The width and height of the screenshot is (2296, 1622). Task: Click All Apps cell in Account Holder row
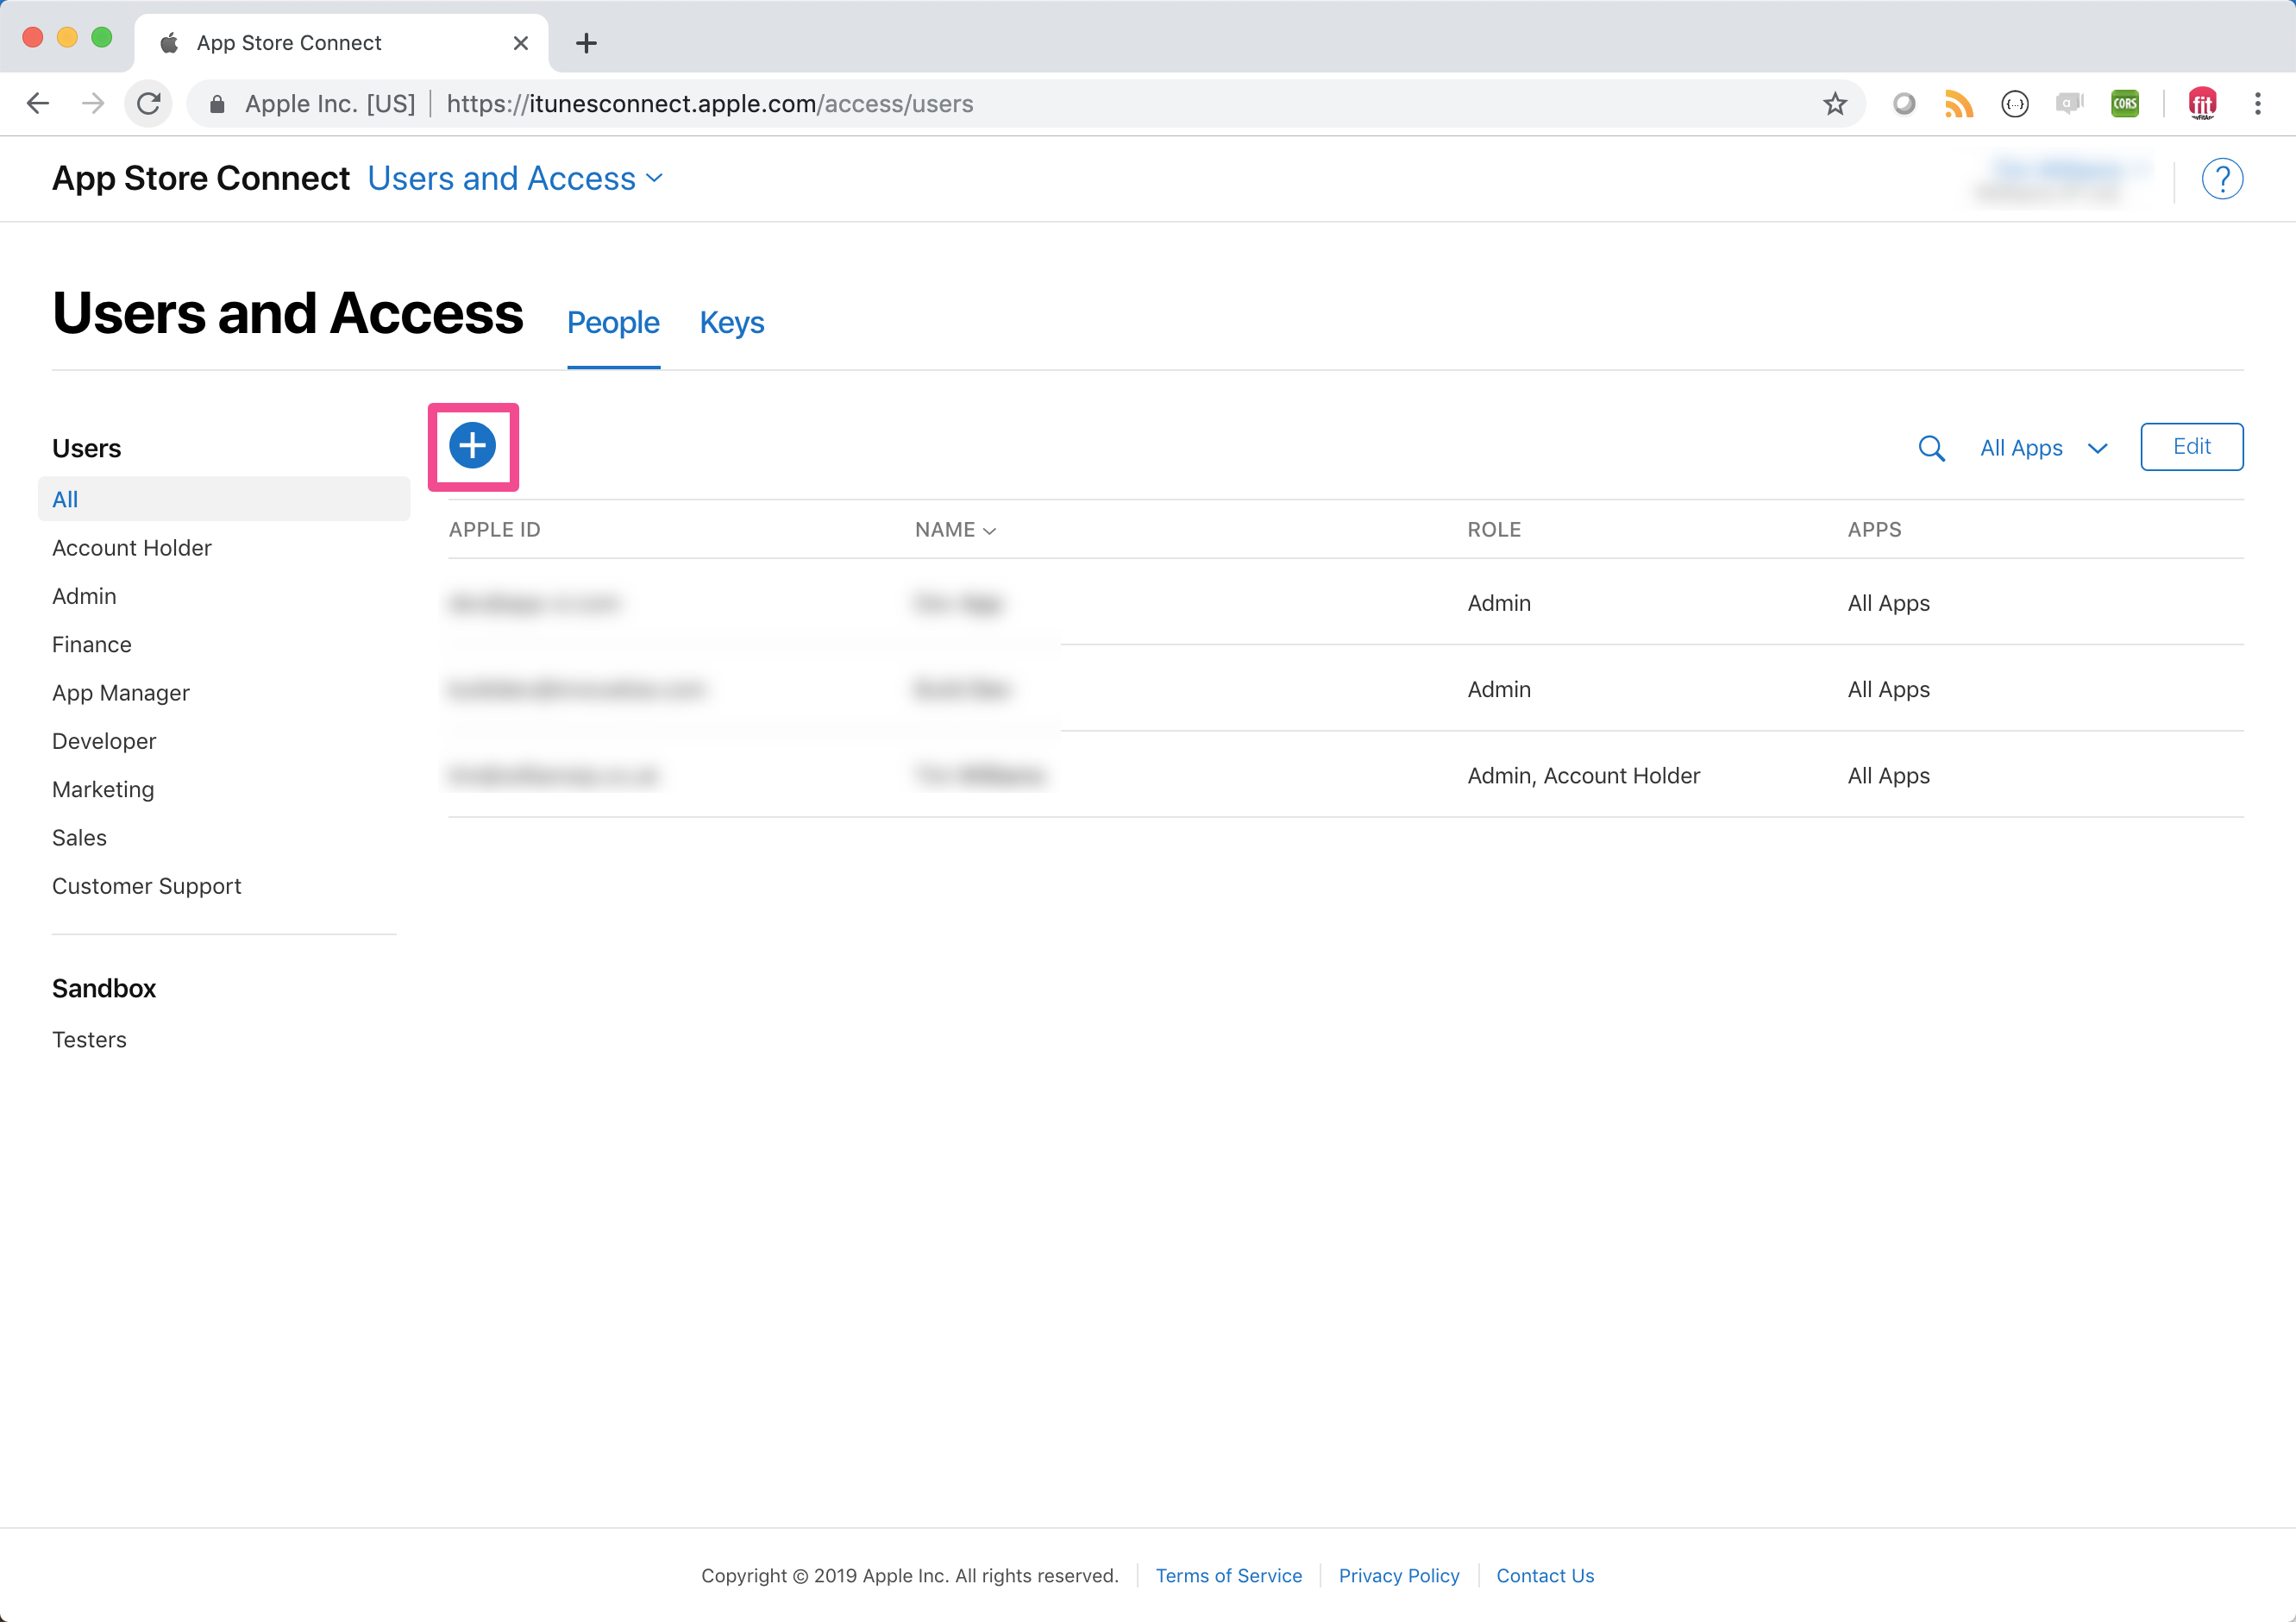tap(1888, 776)
